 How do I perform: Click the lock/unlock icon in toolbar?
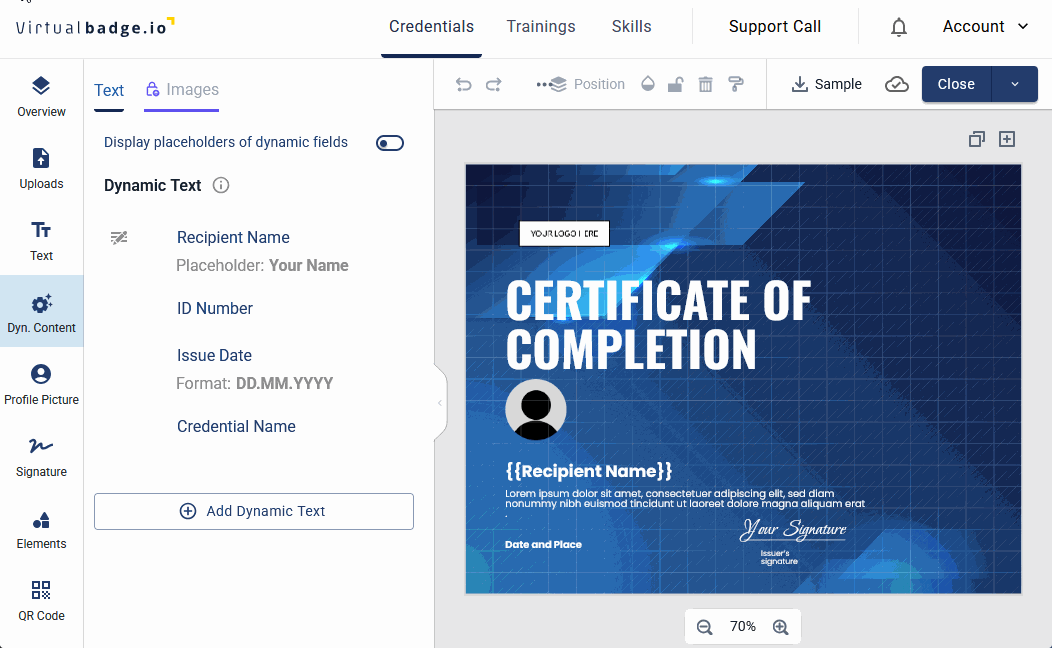(x=676, y=85)
